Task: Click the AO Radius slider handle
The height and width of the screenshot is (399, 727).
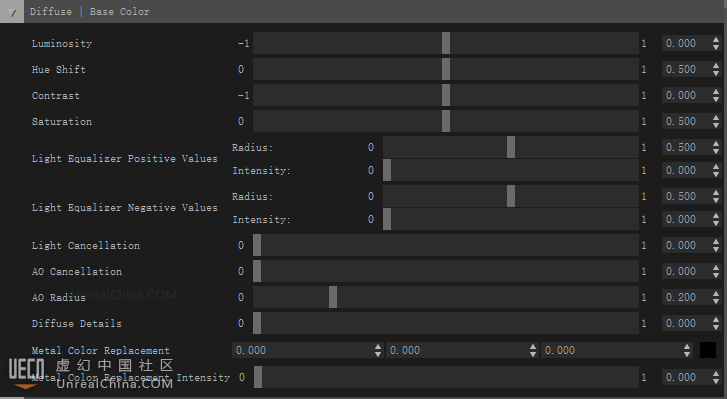Action: [x=333, y=297]
